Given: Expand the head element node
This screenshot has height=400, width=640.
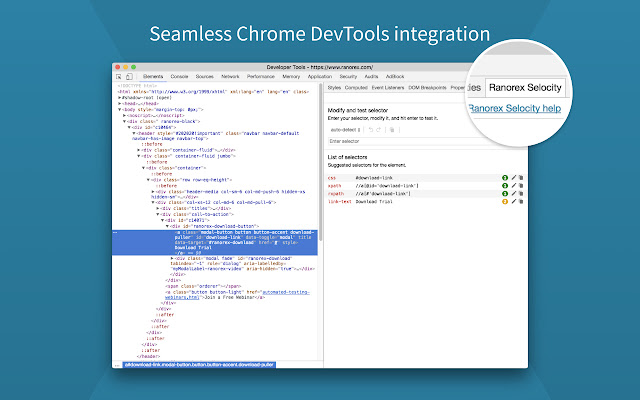Looking at the screenshot, I should click(120, 102).
